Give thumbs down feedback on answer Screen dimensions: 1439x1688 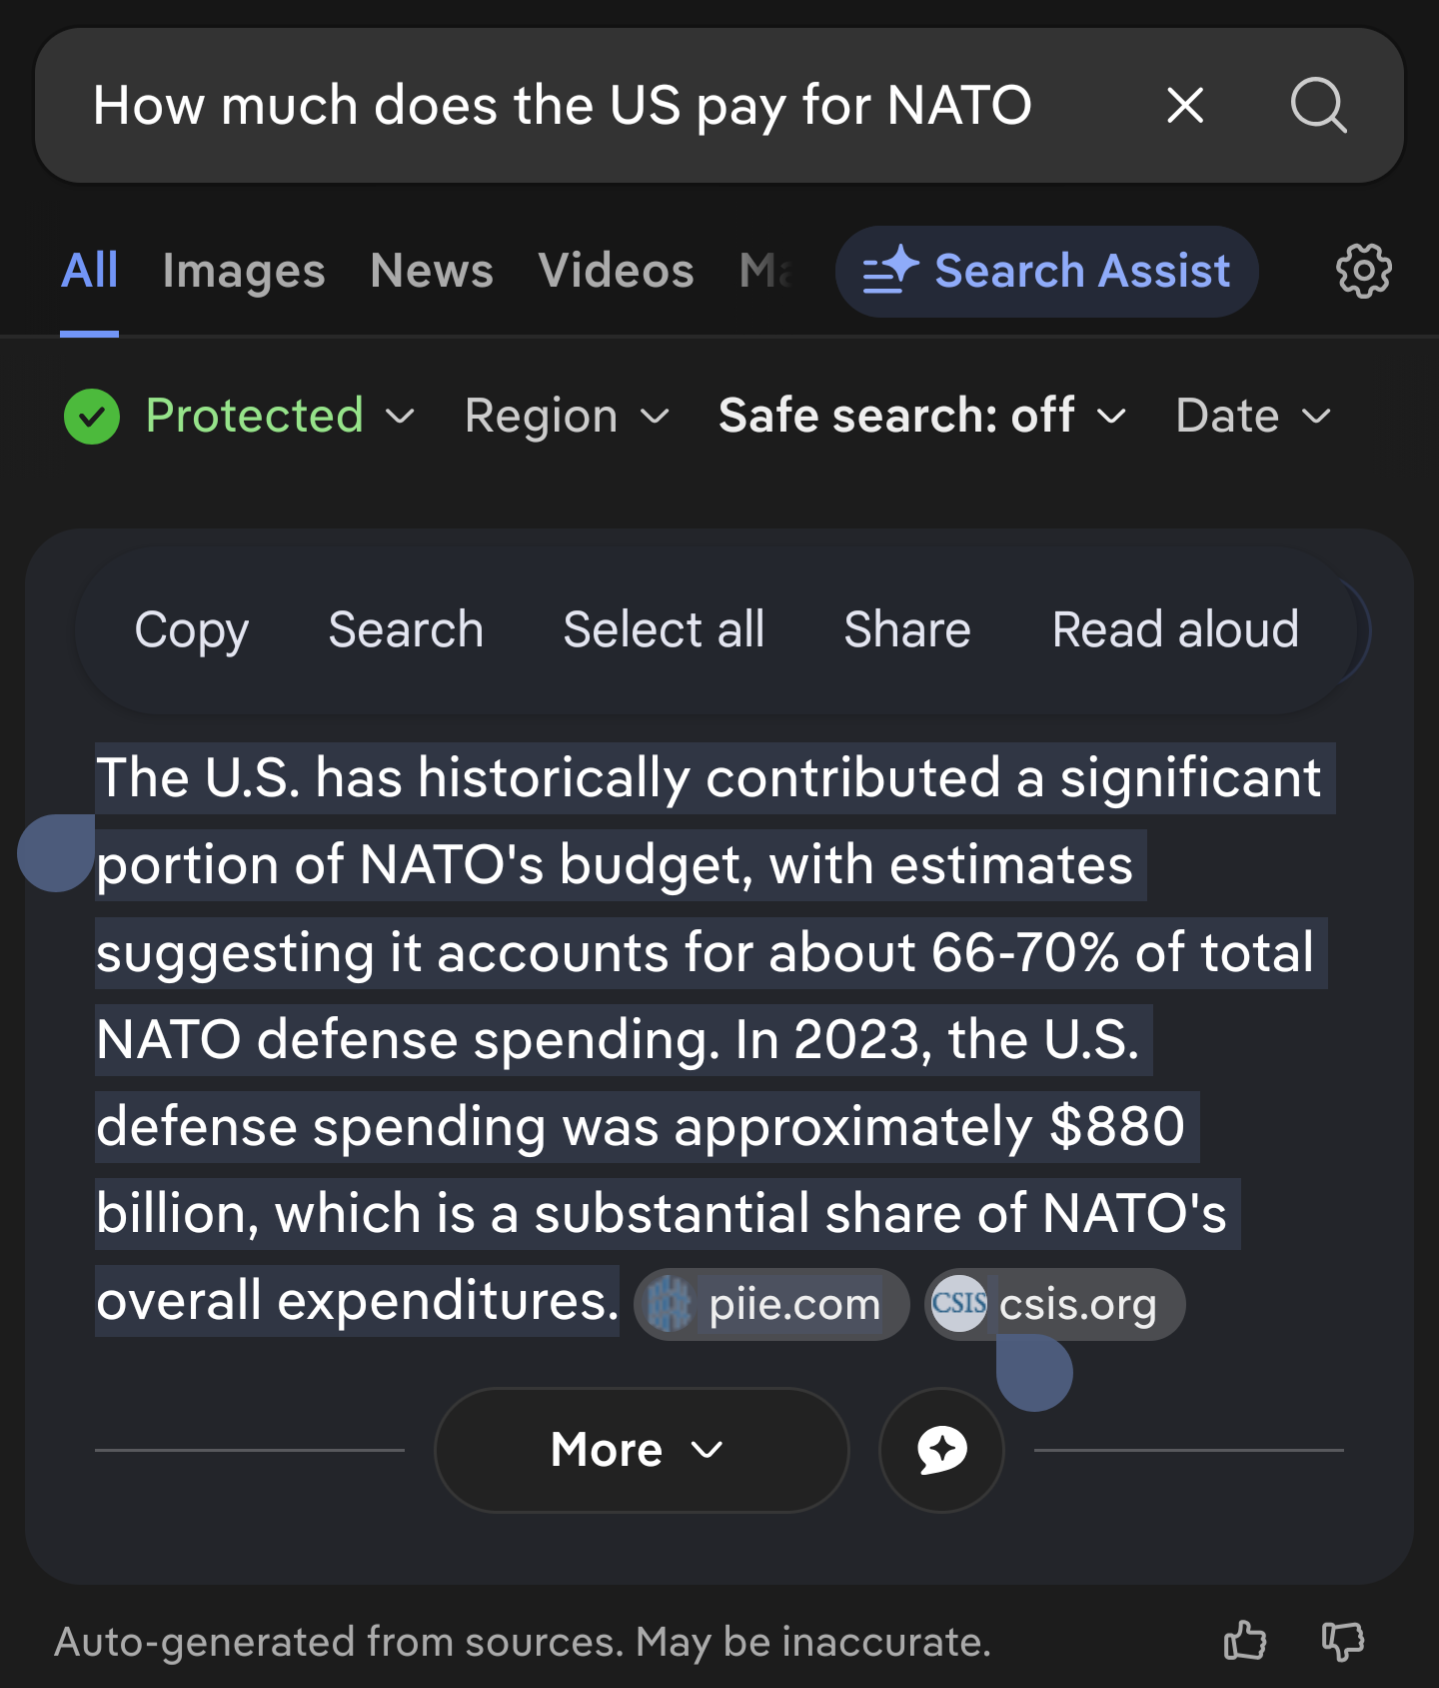[1343, 1641]
